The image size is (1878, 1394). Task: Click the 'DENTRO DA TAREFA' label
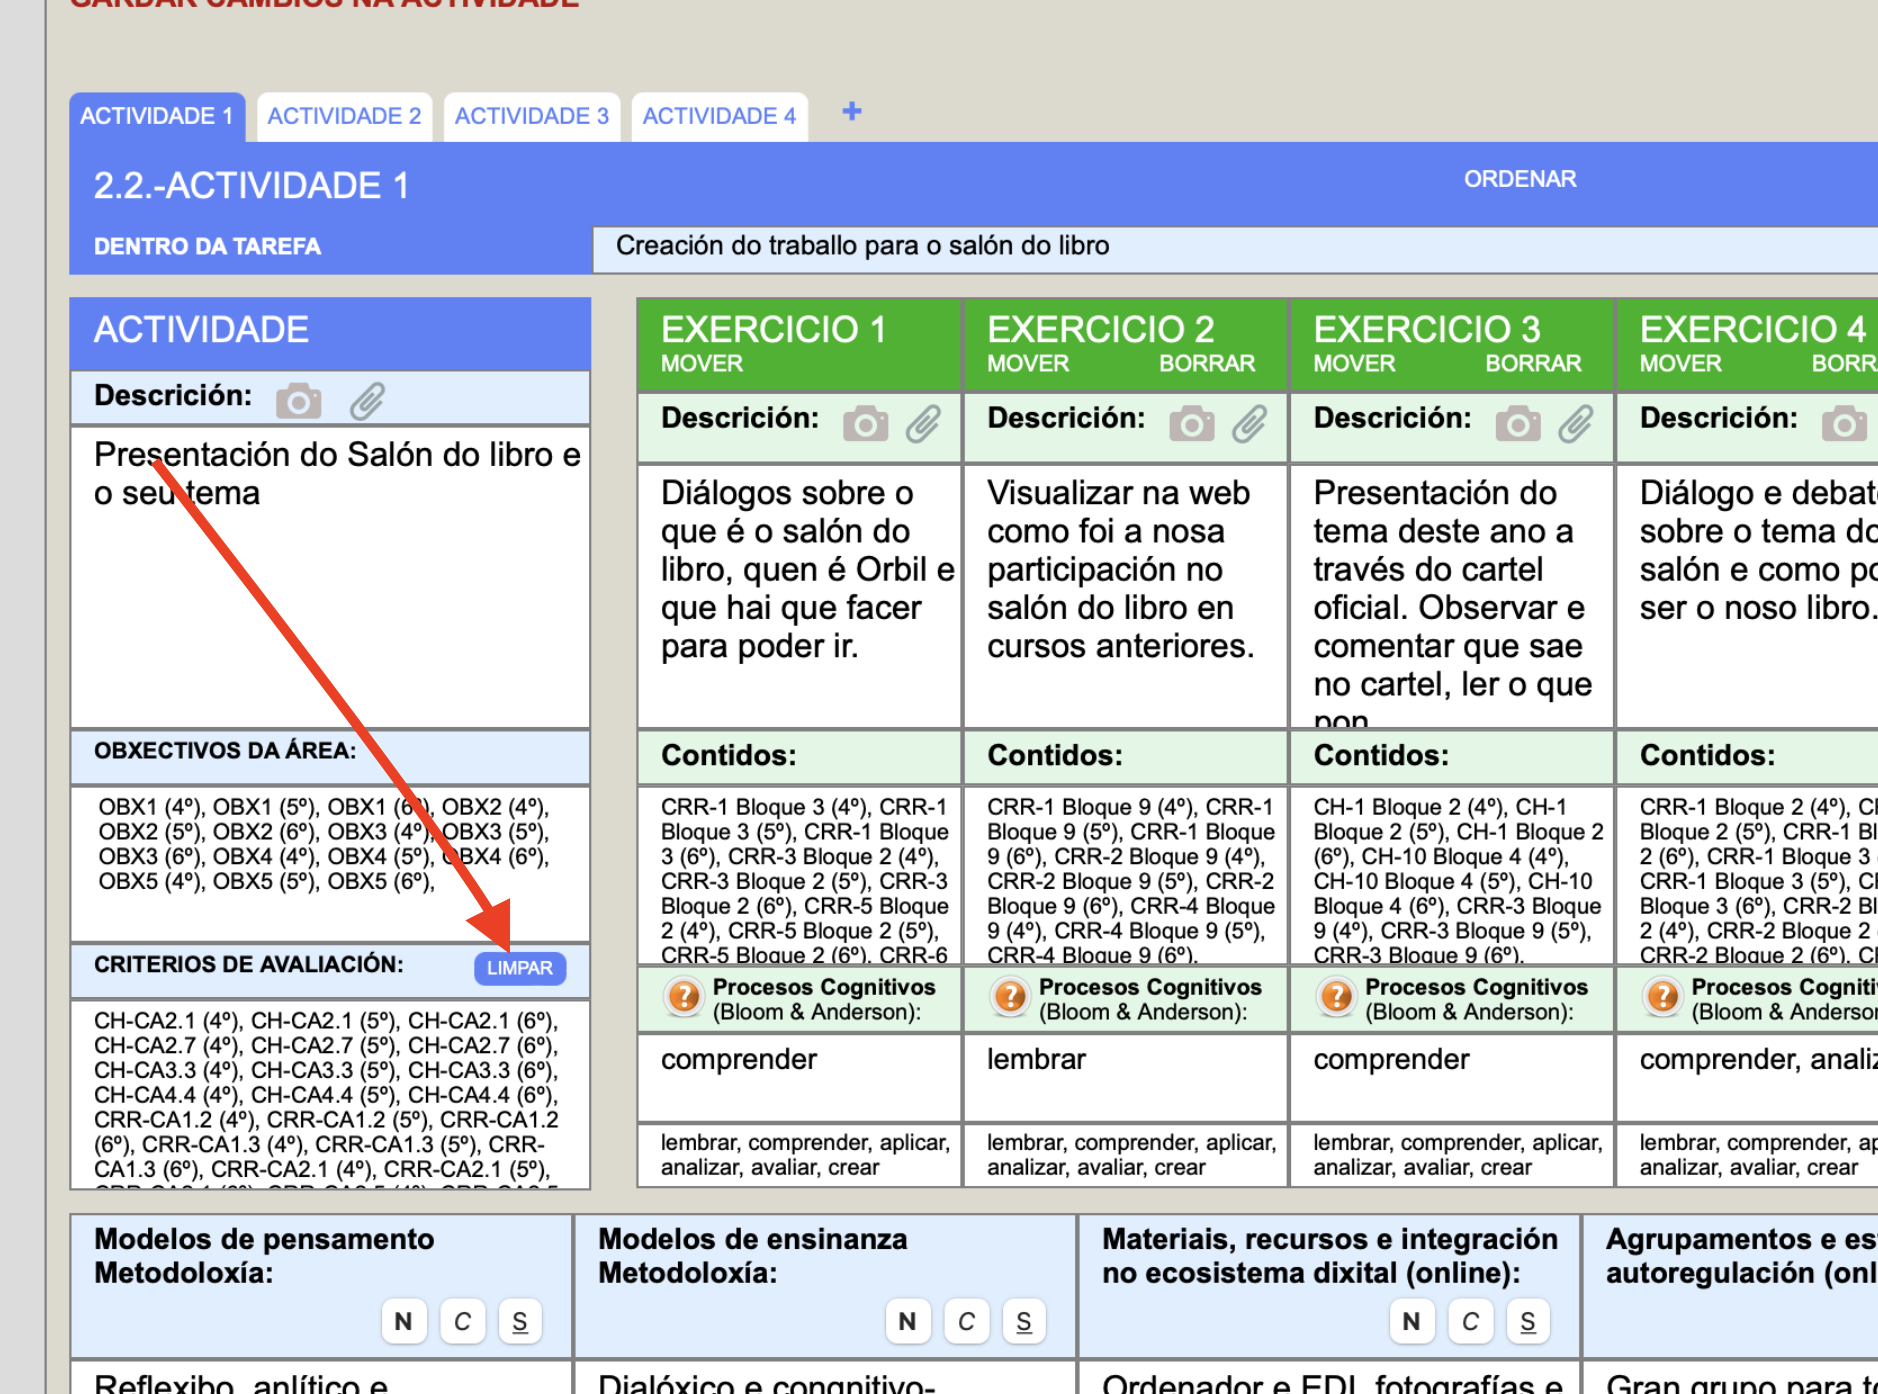[207, 247]
